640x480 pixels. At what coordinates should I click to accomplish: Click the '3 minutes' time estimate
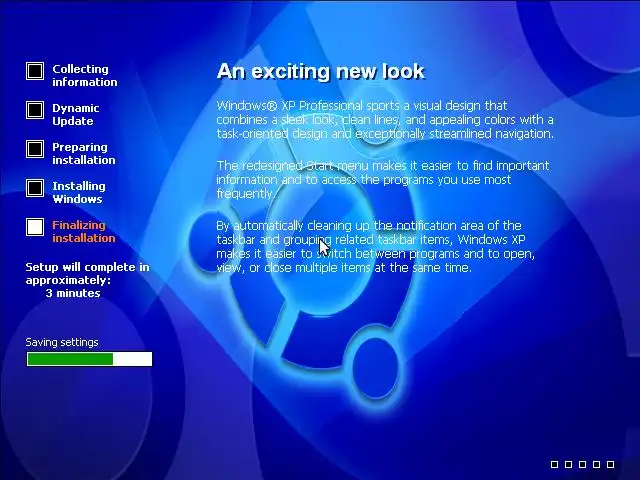(x=73, y=293)
